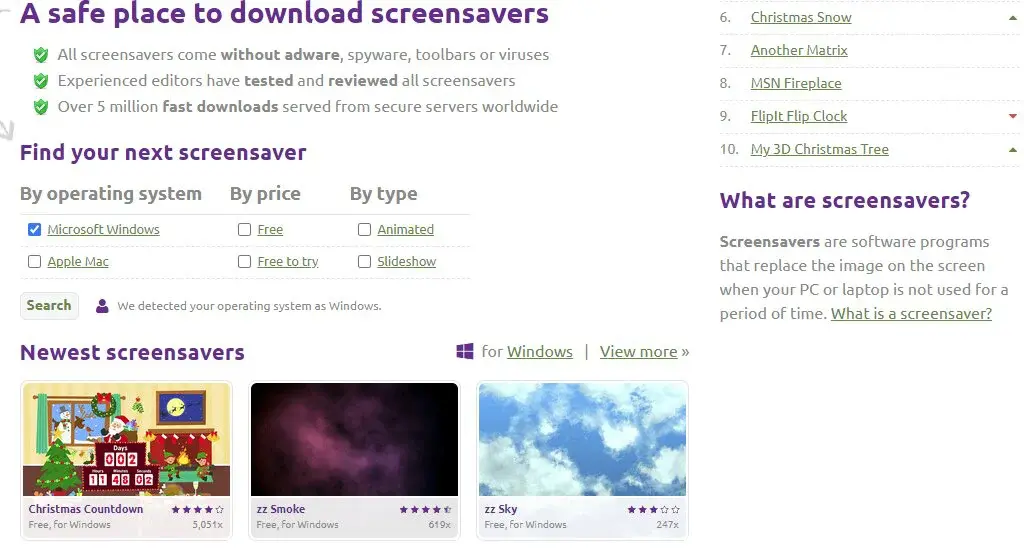Click the 247x download count text

click(667, 524)
